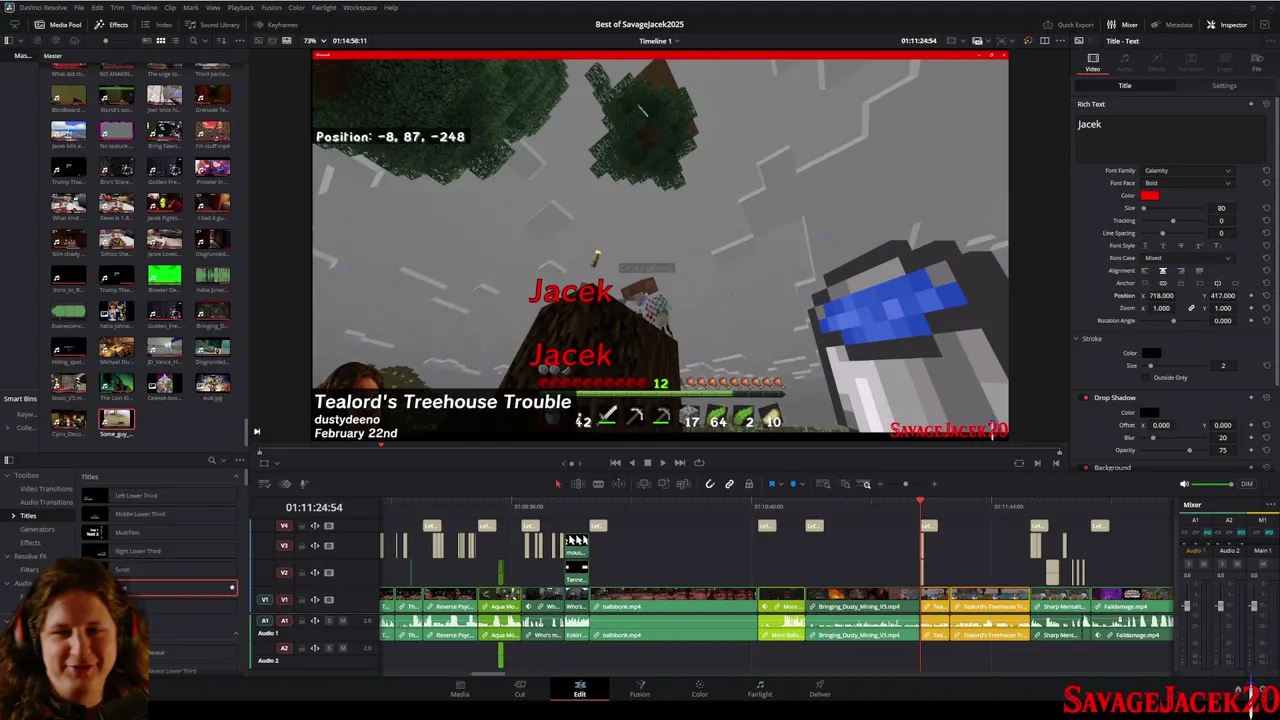Click the Position X value field
Viewport: 1280px width, 720px height.
point(1162,296)
